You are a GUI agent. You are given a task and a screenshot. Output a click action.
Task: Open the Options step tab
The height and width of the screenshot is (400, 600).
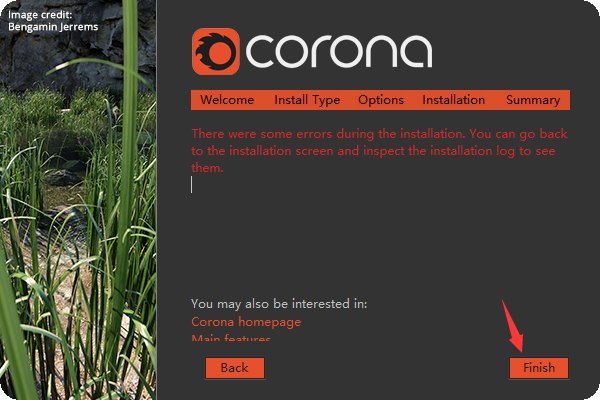381,100
